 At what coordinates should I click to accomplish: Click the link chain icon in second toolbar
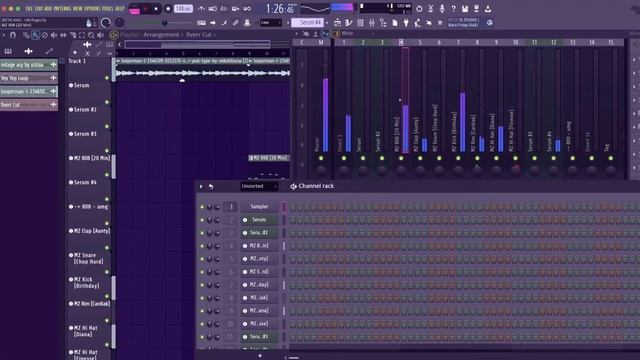coord(236,23)
